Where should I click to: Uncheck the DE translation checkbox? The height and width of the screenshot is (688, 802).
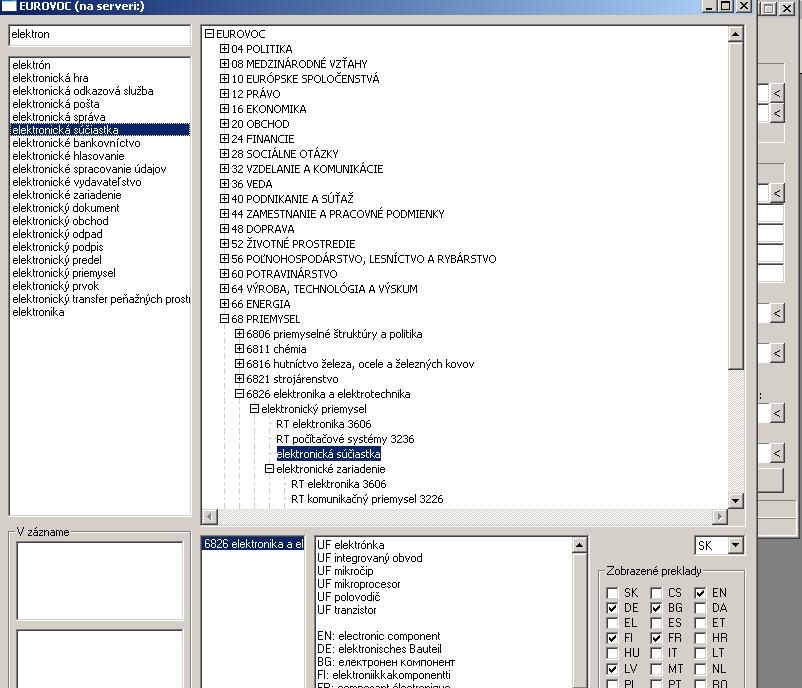pos(612,608)
